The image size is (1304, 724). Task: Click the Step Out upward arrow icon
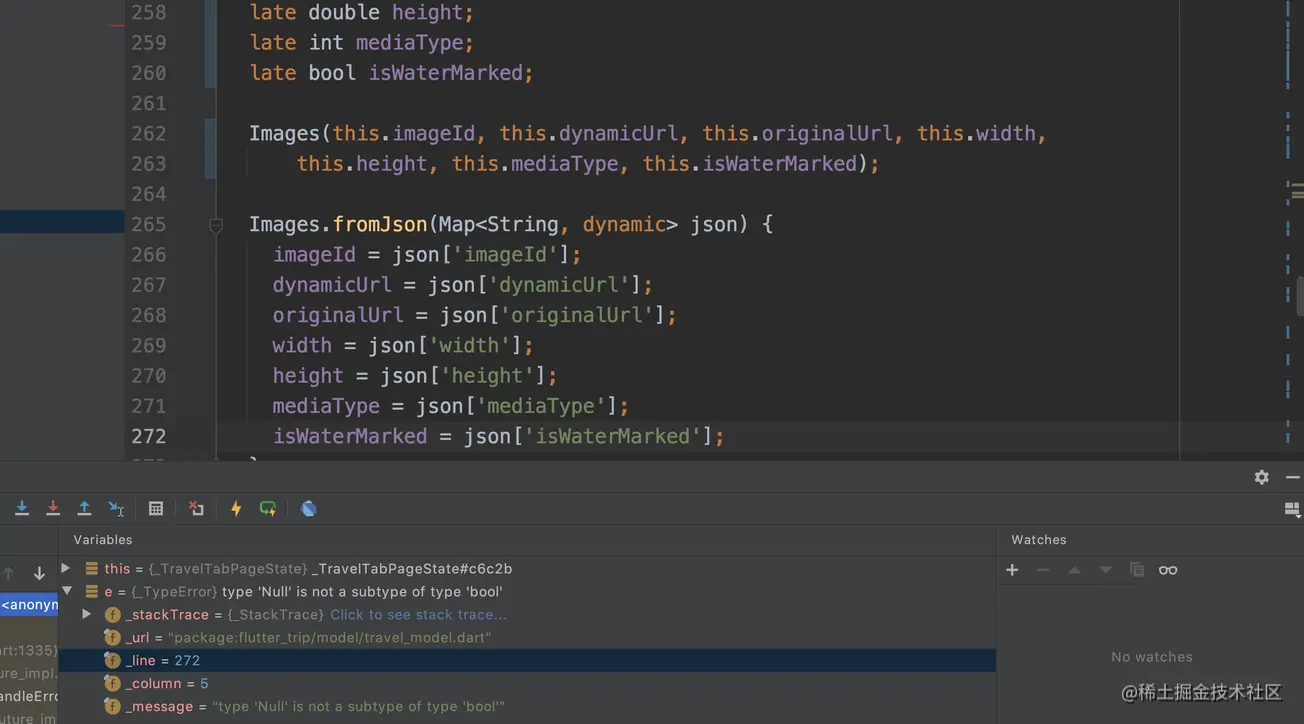coord(84,509)
